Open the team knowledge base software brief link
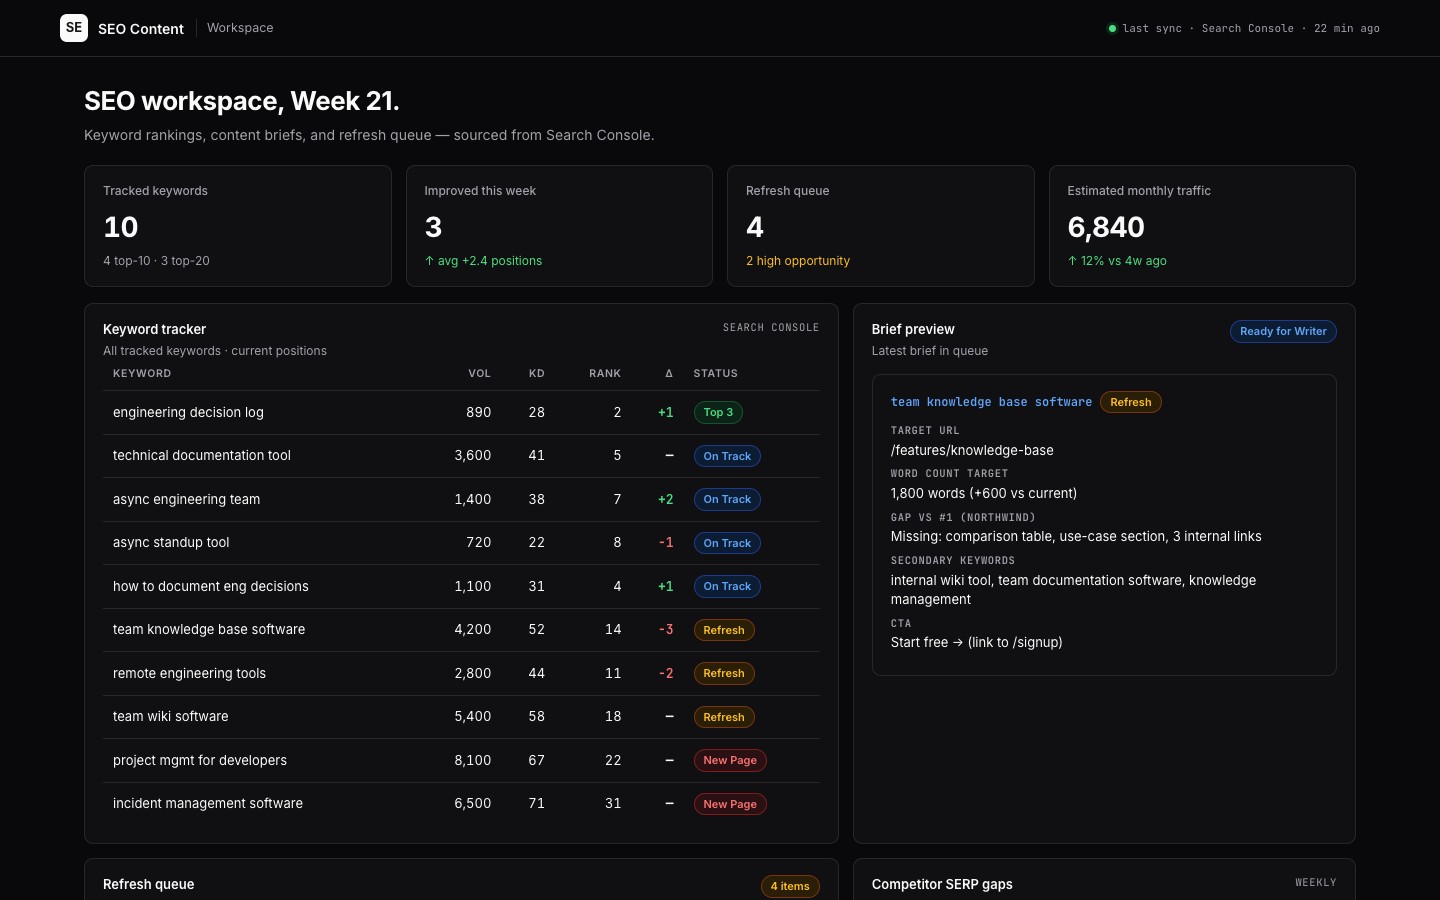 click(991, 402)
